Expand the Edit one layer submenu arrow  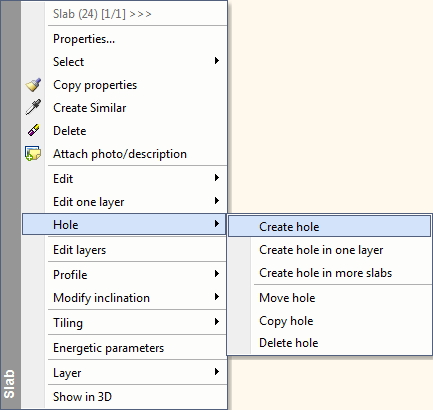point(217,201)
